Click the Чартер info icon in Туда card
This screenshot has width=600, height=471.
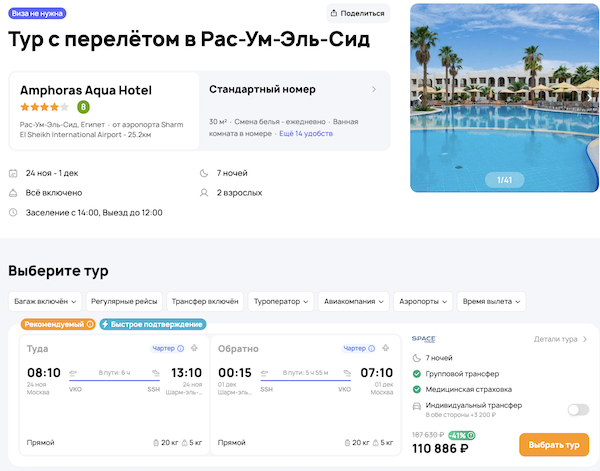(x=180, y=348)
